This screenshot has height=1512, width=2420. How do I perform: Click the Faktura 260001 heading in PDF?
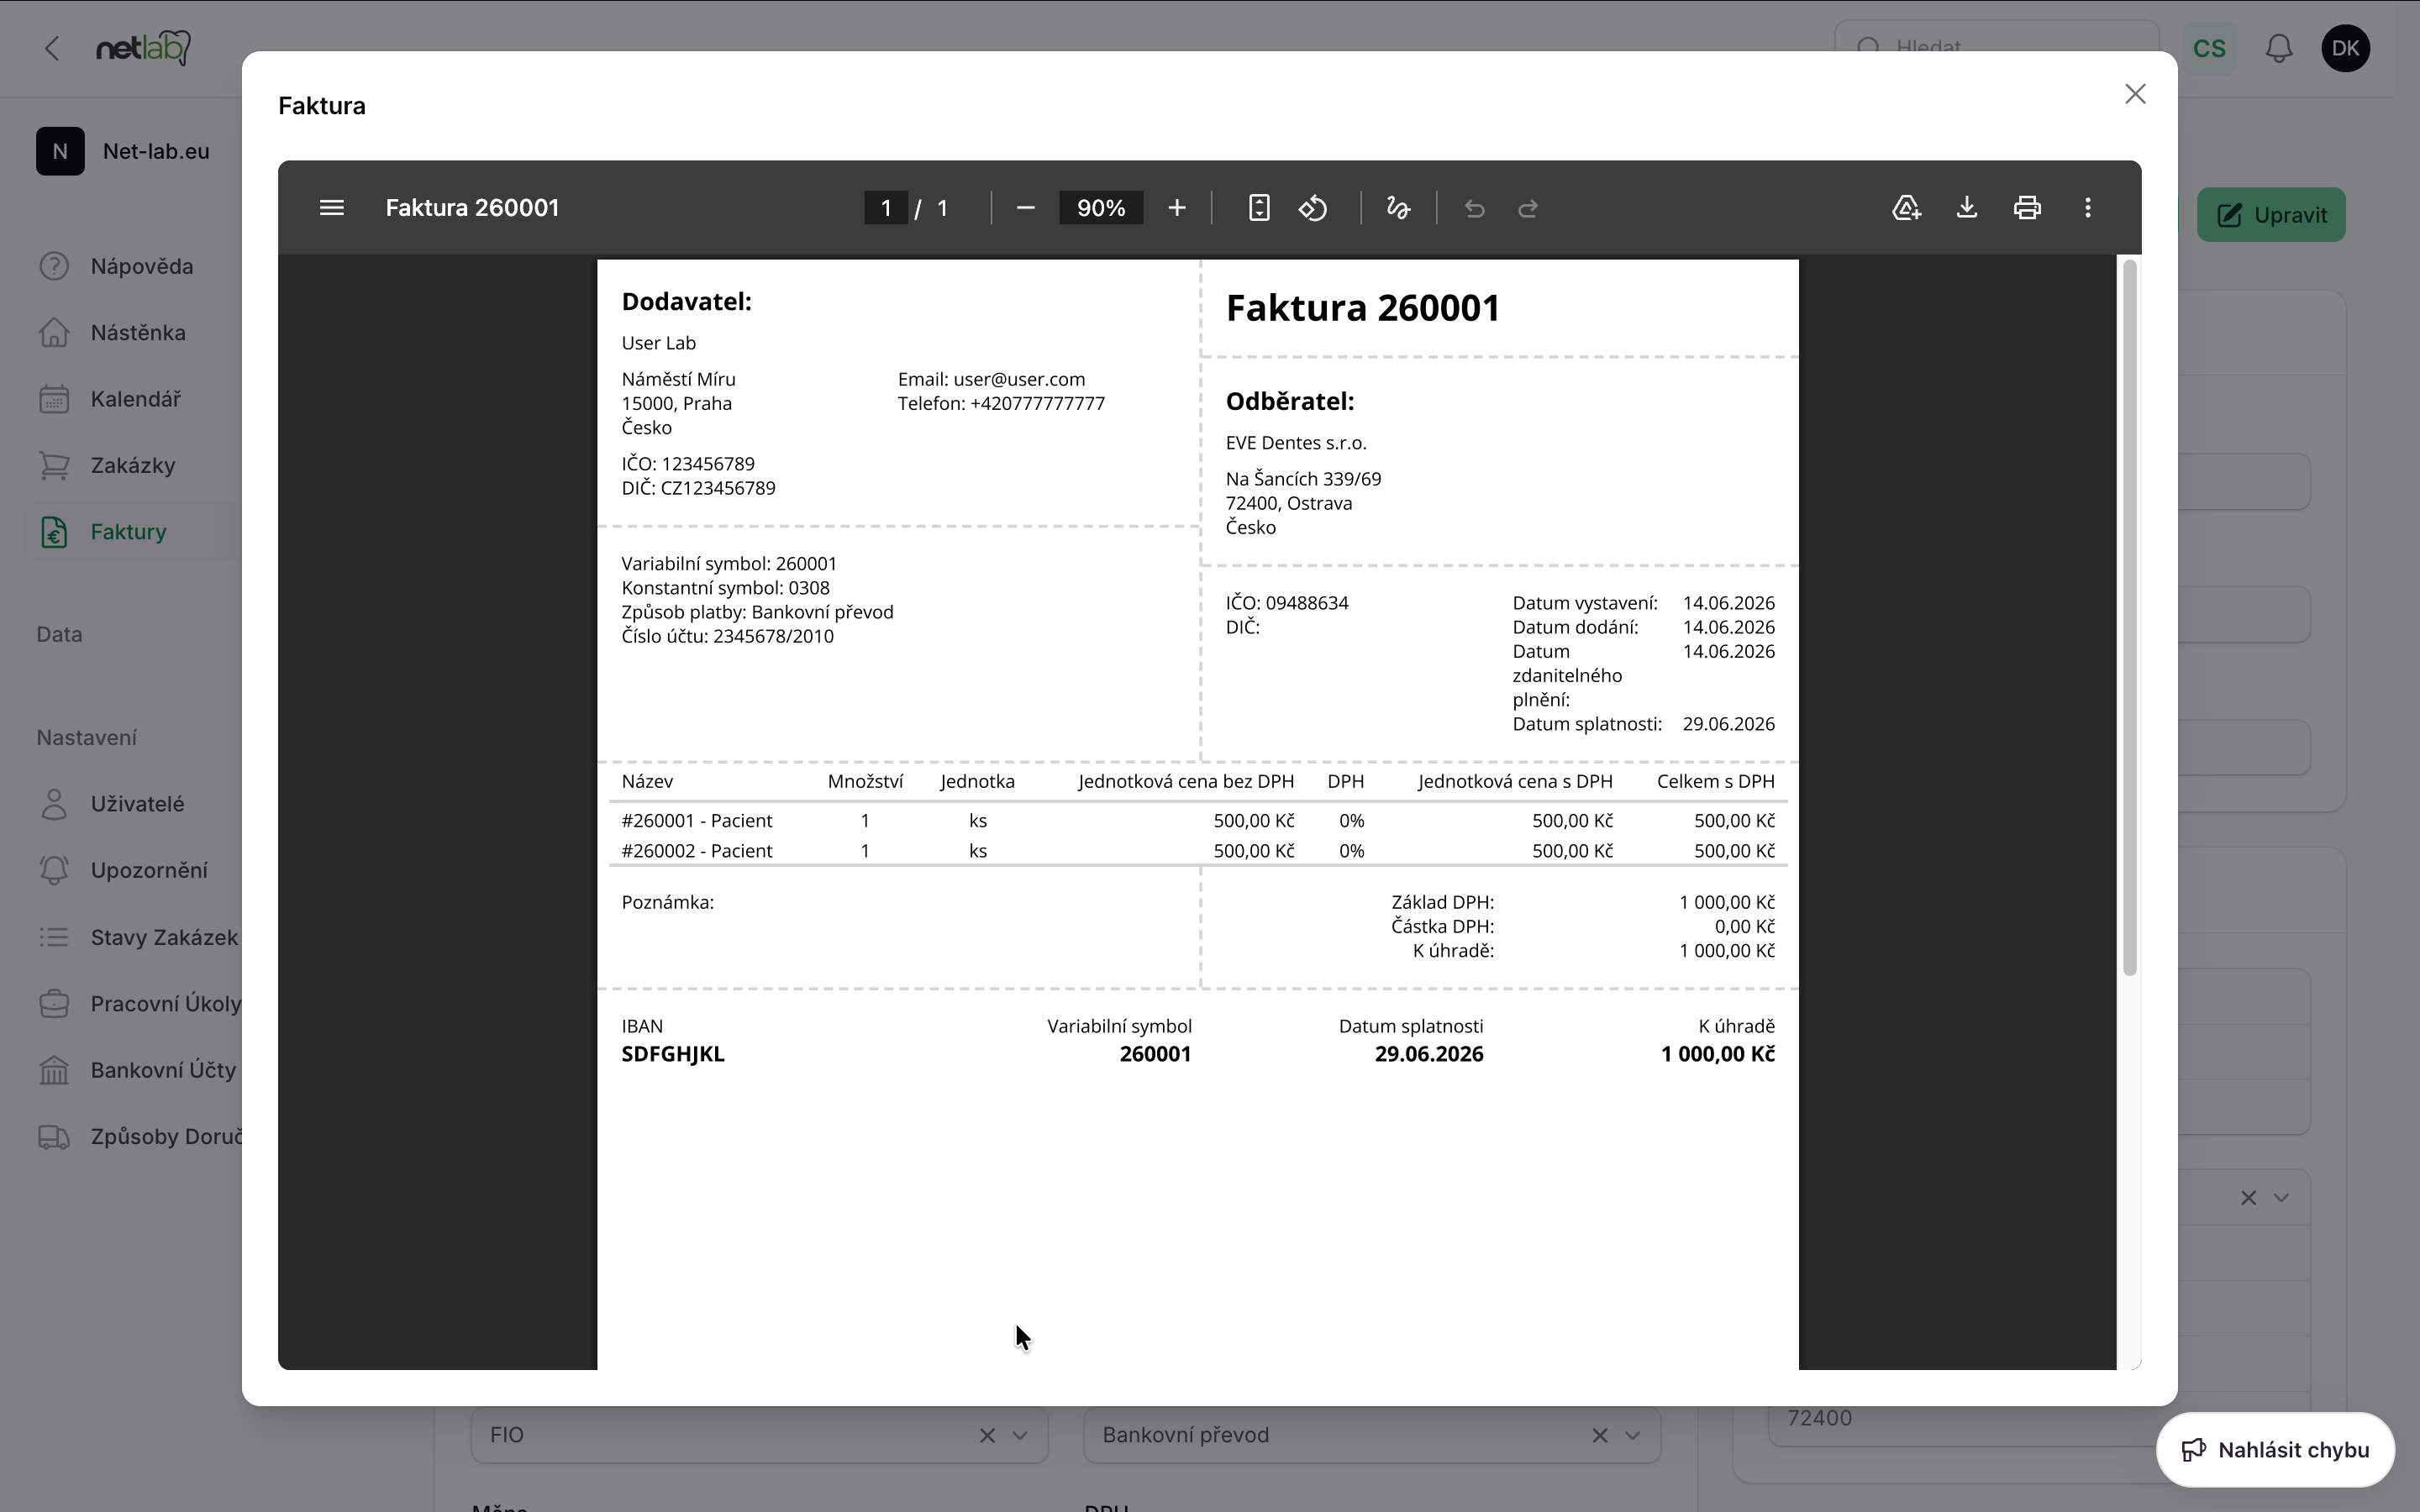coord(1363,308)
